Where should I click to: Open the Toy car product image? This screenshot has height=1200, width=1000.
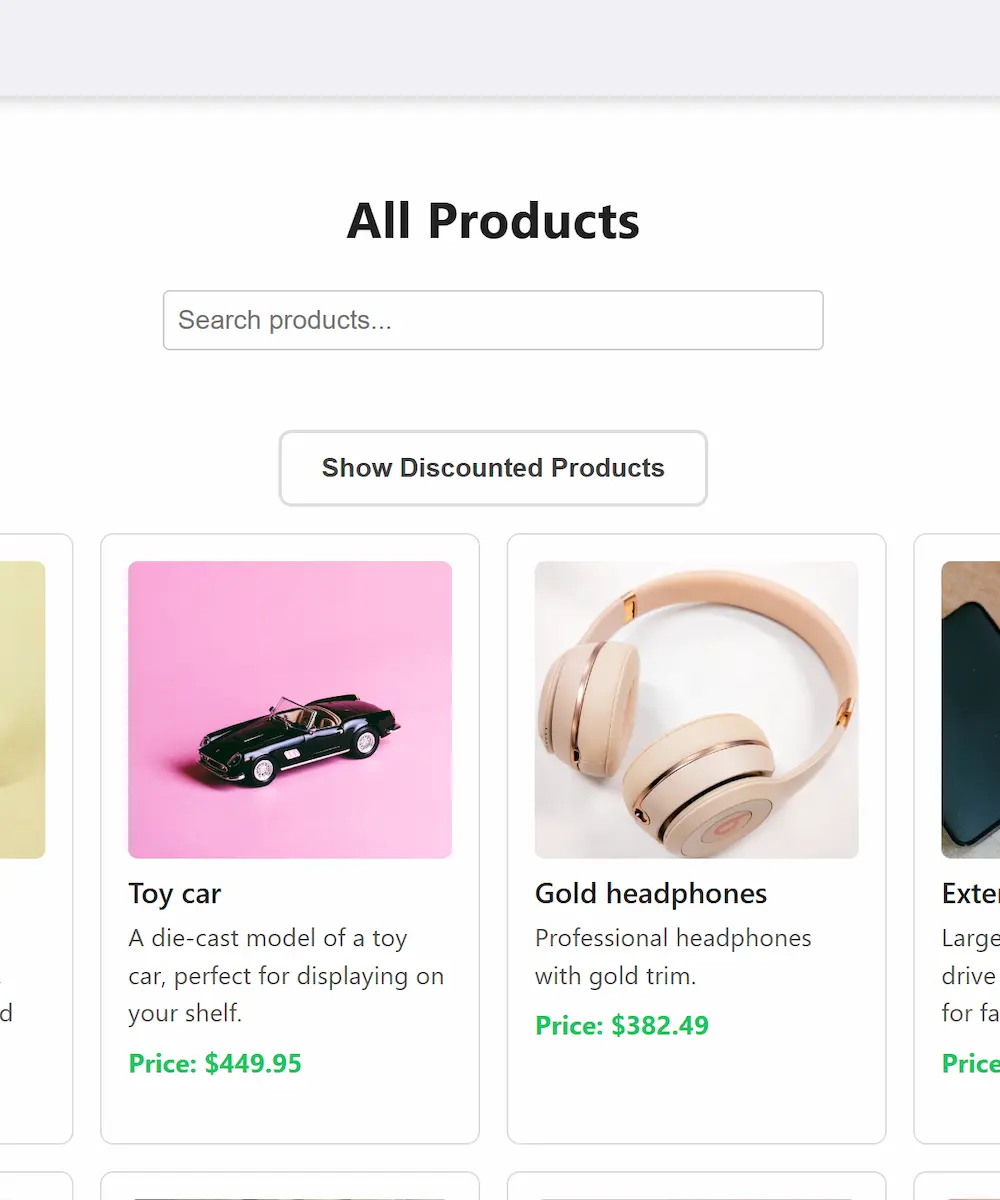[x=290, y=709]
